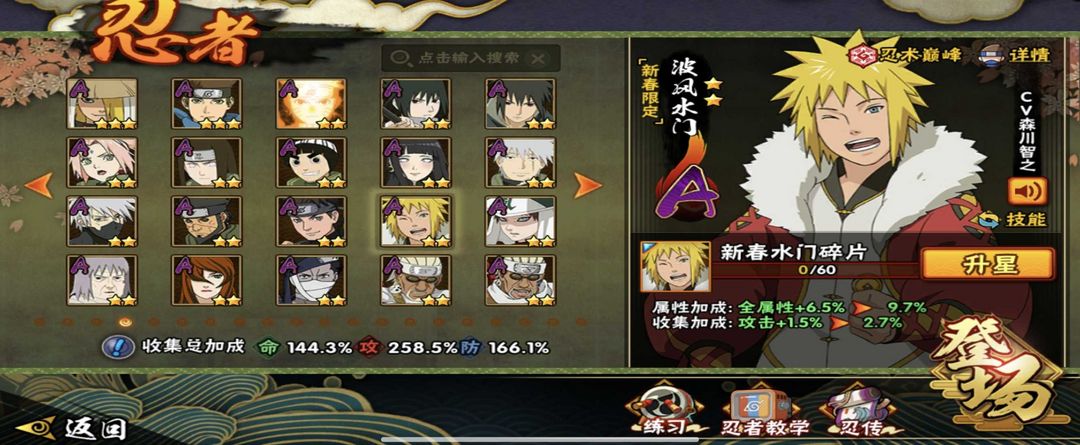
Task: Go to next ninja page arrow
Action: click(588, 185)
